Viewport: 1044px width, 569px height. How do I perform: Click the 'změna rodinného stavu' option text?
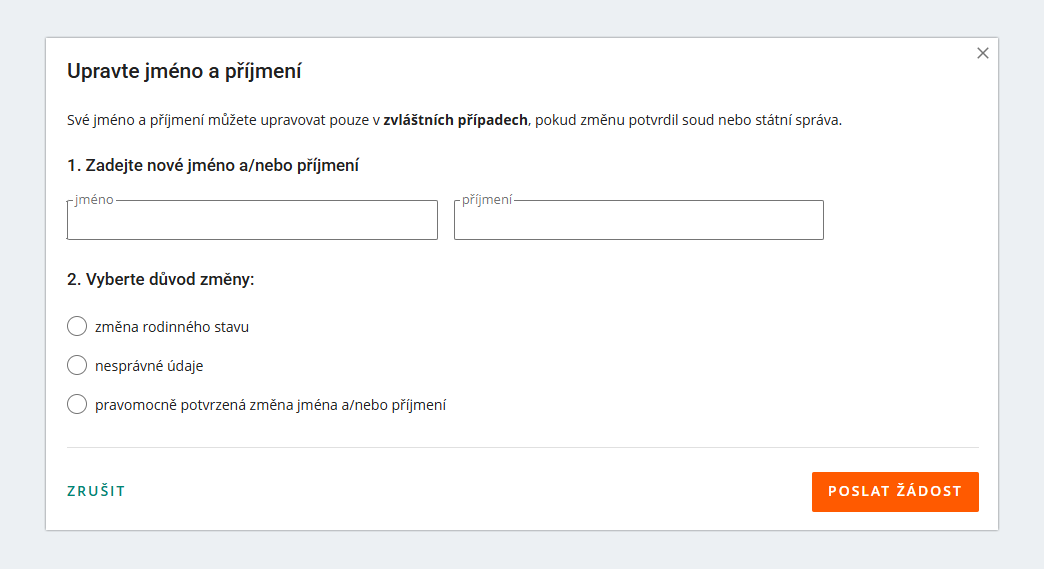pos(171,327)
